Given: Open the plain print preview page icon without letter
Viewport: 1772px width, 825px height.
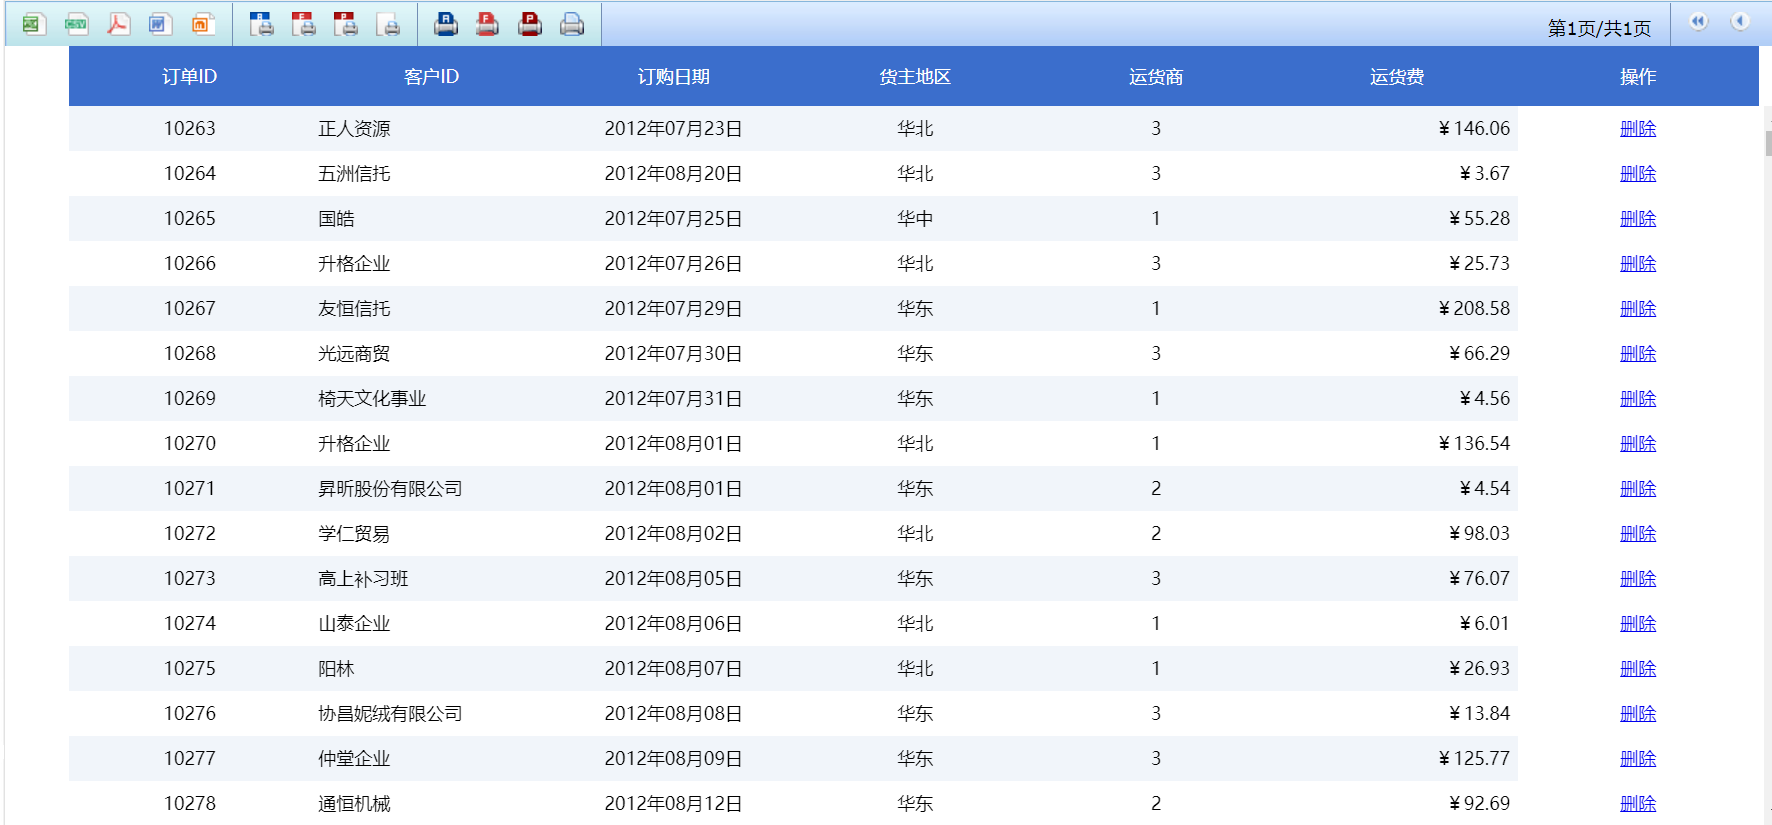Looking at the screenshot, I should pos(389,24).
